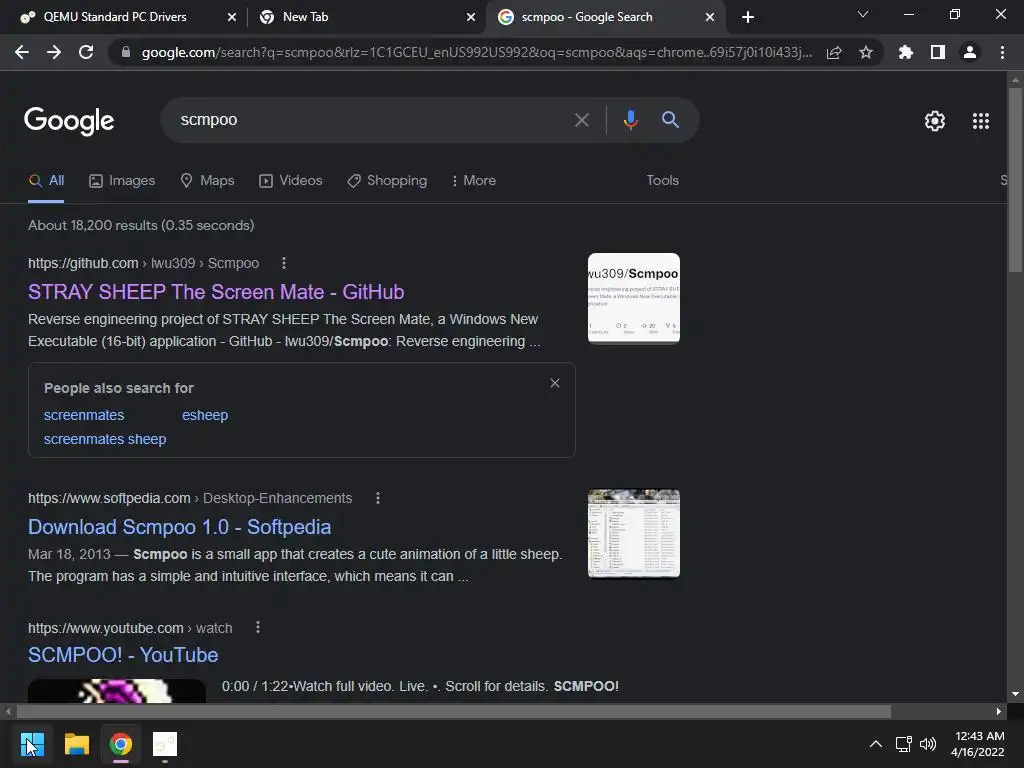Open the network status tray icon
The height and width of the screenshot is (768, 1024).
(904, 744)
